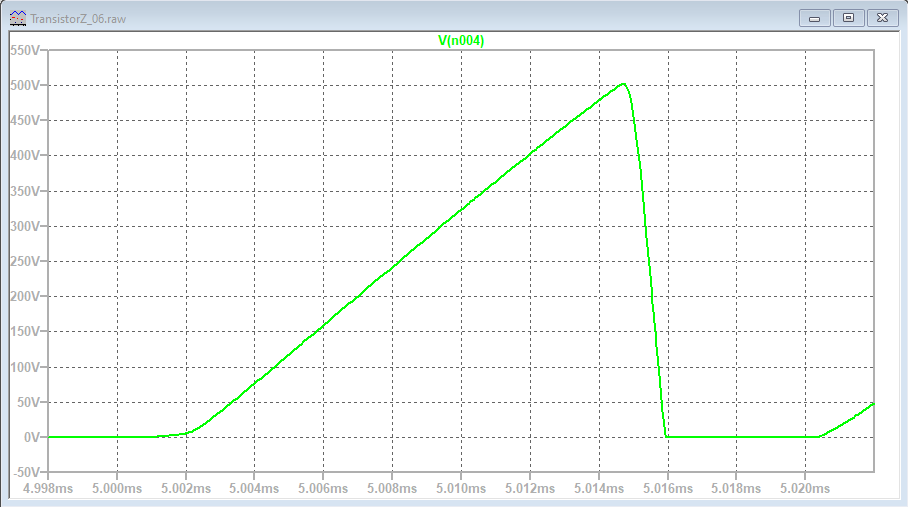Click the 500V vertical axis label

coord(26,85)
